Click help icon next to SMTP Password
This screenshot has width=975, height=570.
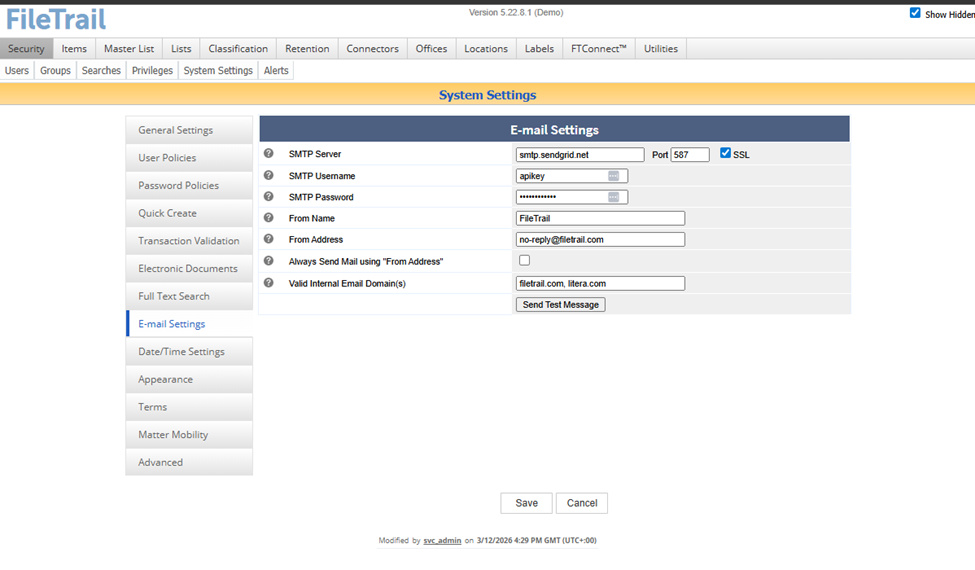269,196
